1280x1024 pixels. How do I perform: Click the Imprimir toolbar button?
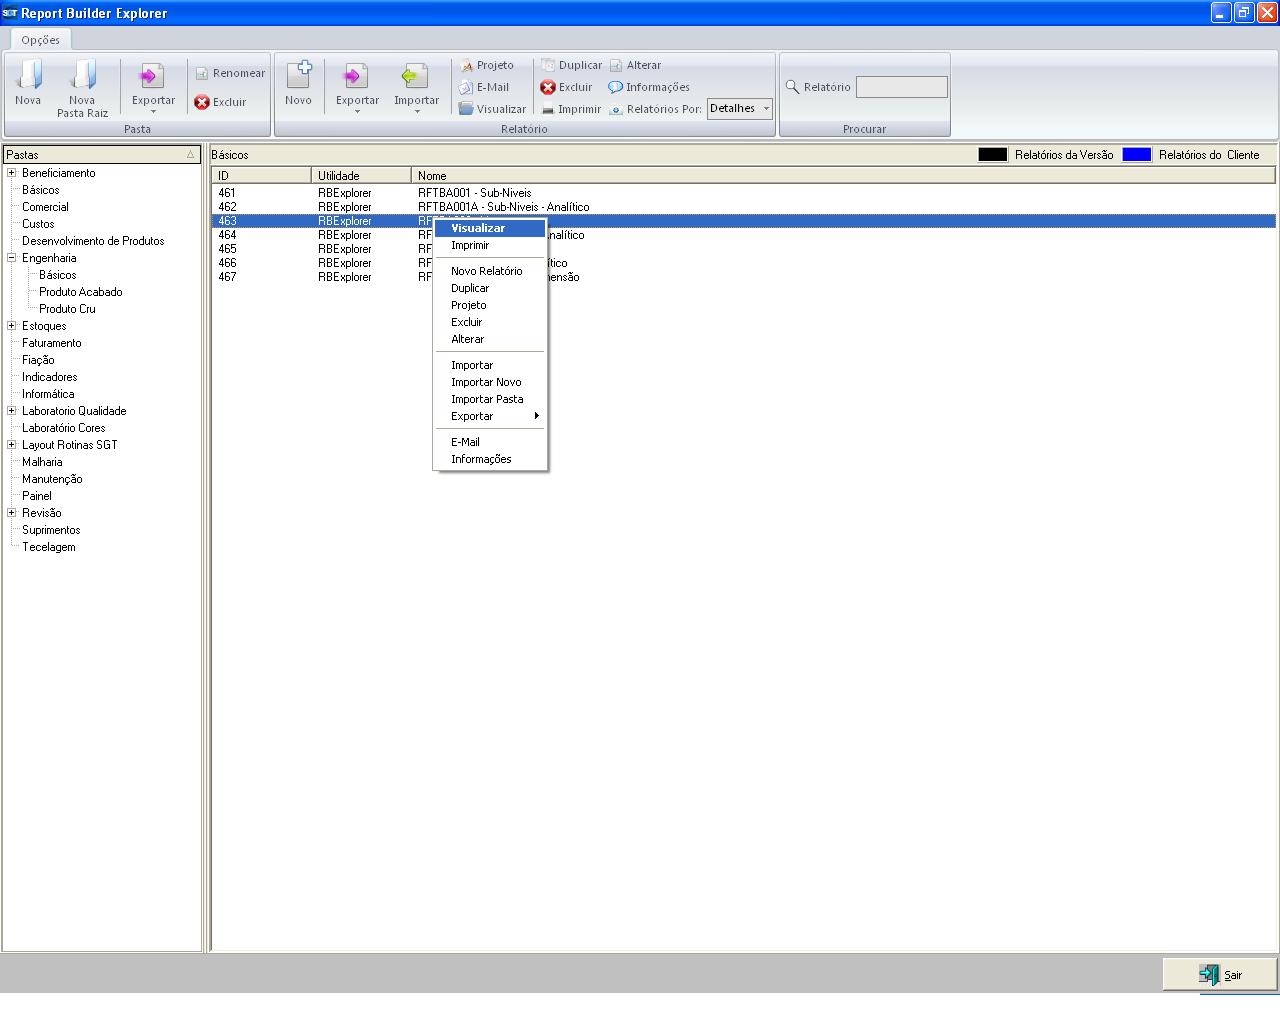click(x=571, y=109)
